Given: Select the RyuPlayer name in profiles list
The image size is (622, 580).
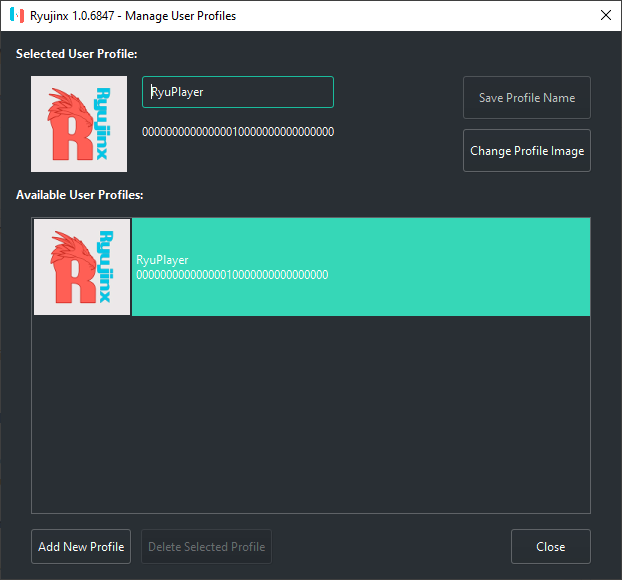Looking at the screenshot, I should (162, 260).
